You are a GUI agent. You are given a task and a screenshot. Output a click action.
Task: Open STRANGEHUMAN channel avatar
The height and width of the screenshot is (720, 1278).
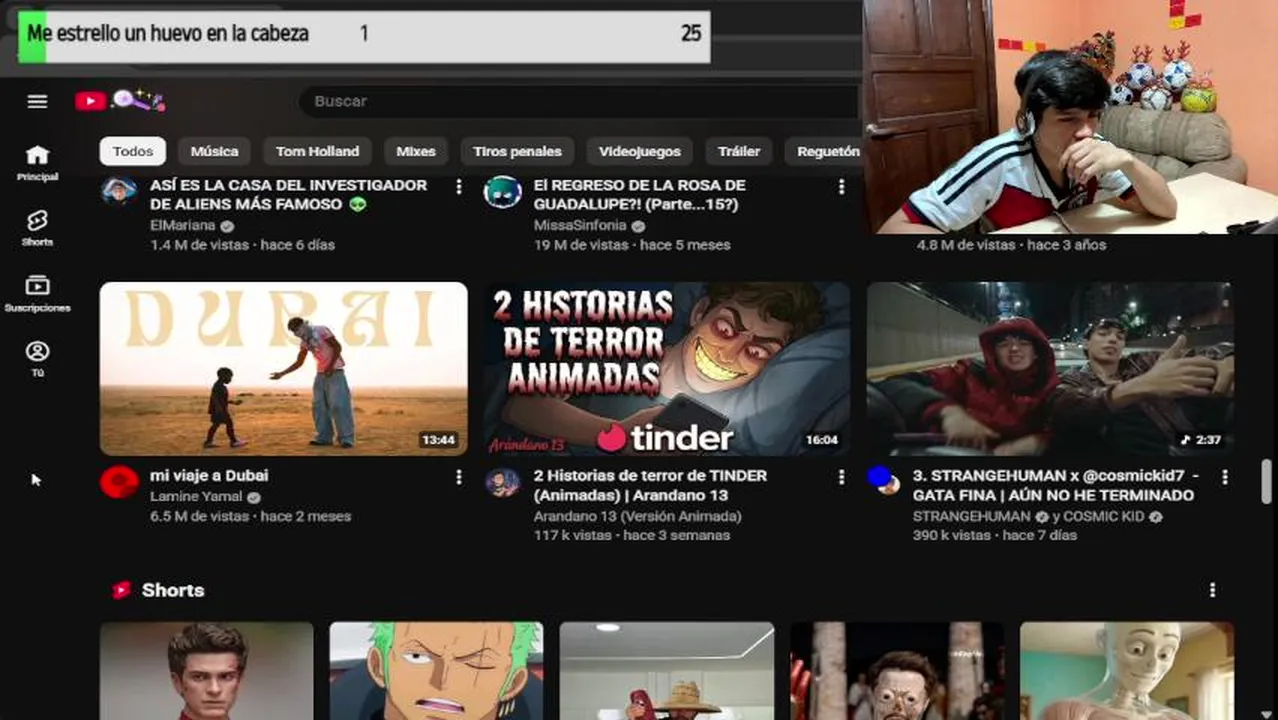tap(884, 480)
